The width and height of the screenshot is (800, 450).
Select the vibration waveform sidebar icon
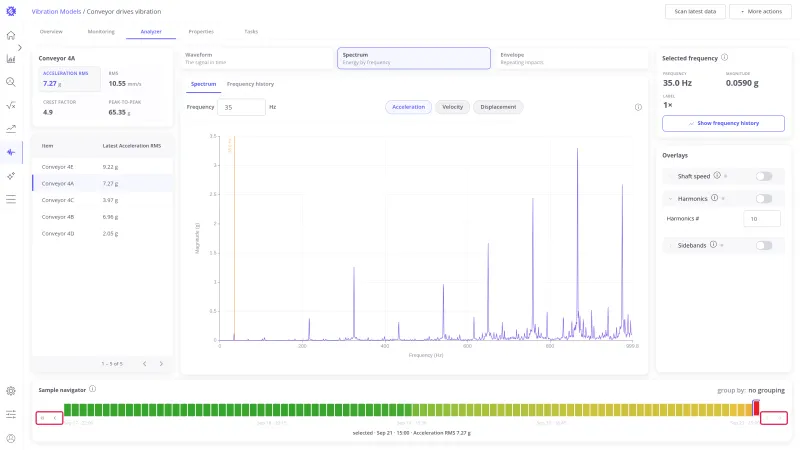tap(11, 152)
